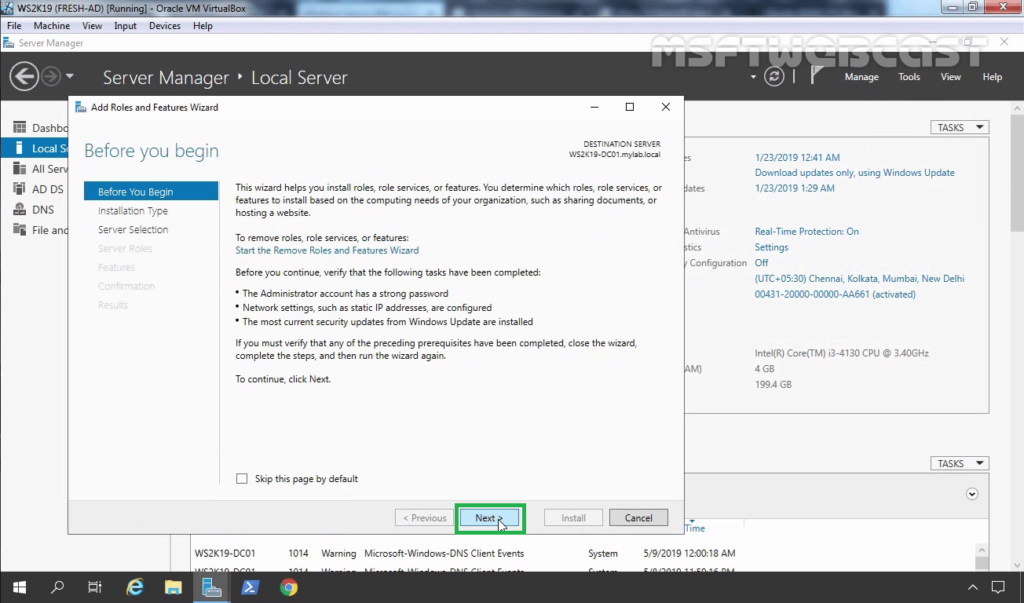Select the Before You Begin wizard step
The image size is (1024, 603).
[151, 191]
